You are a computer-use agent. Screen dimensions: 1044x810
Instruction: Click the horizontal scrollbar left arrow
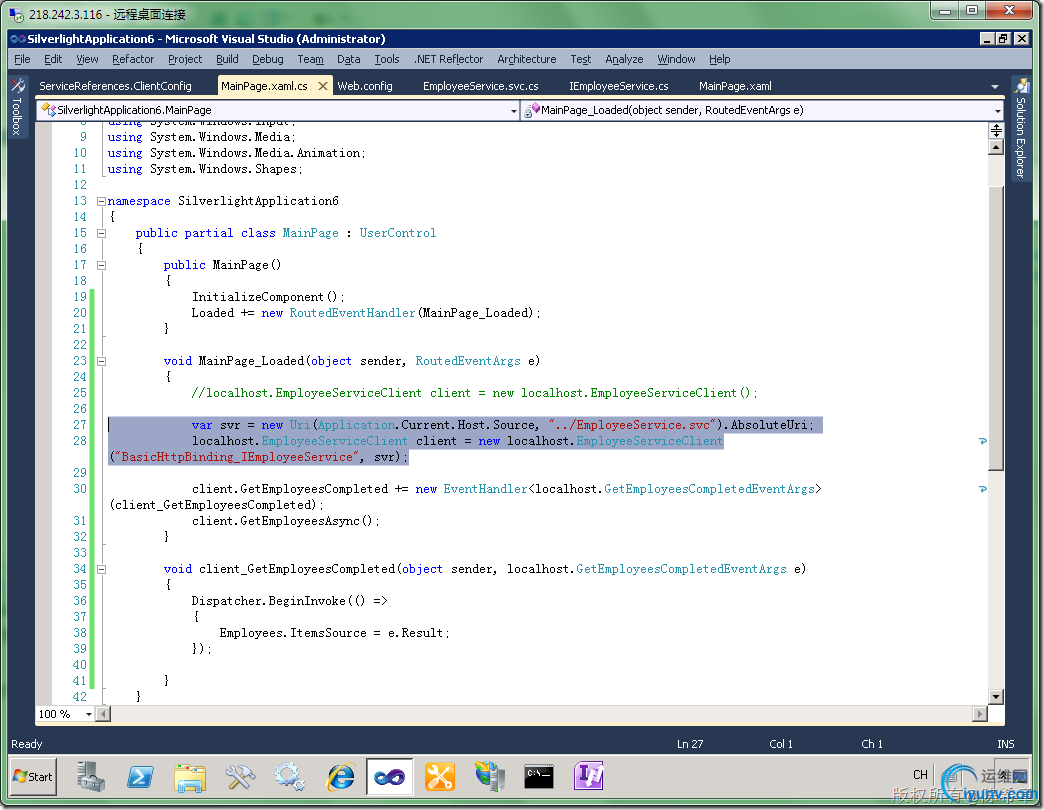coord(103,714)
